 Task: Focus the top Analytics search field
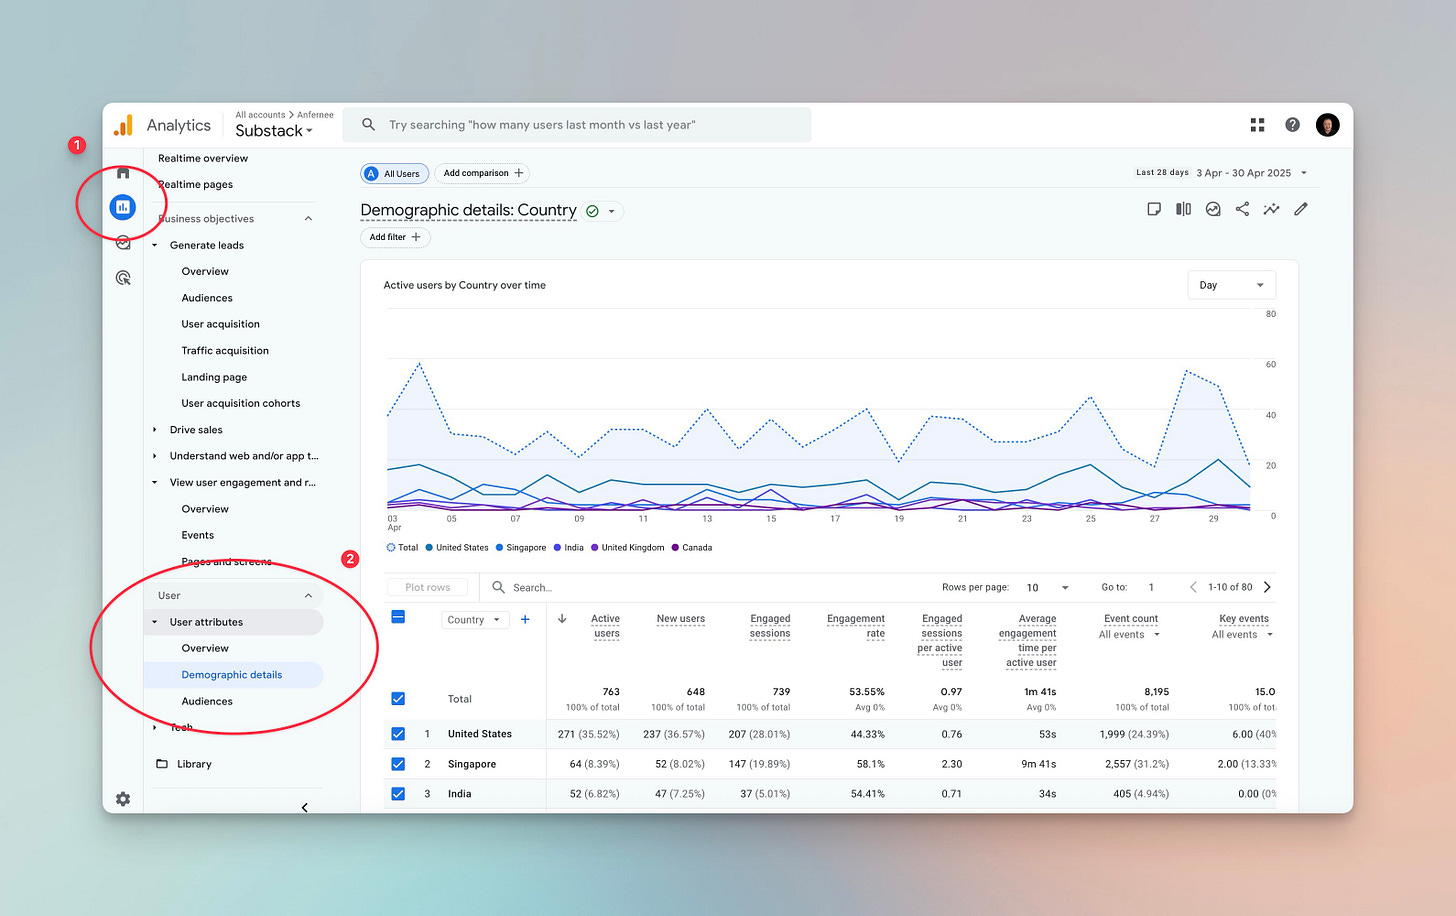(577, 125)
